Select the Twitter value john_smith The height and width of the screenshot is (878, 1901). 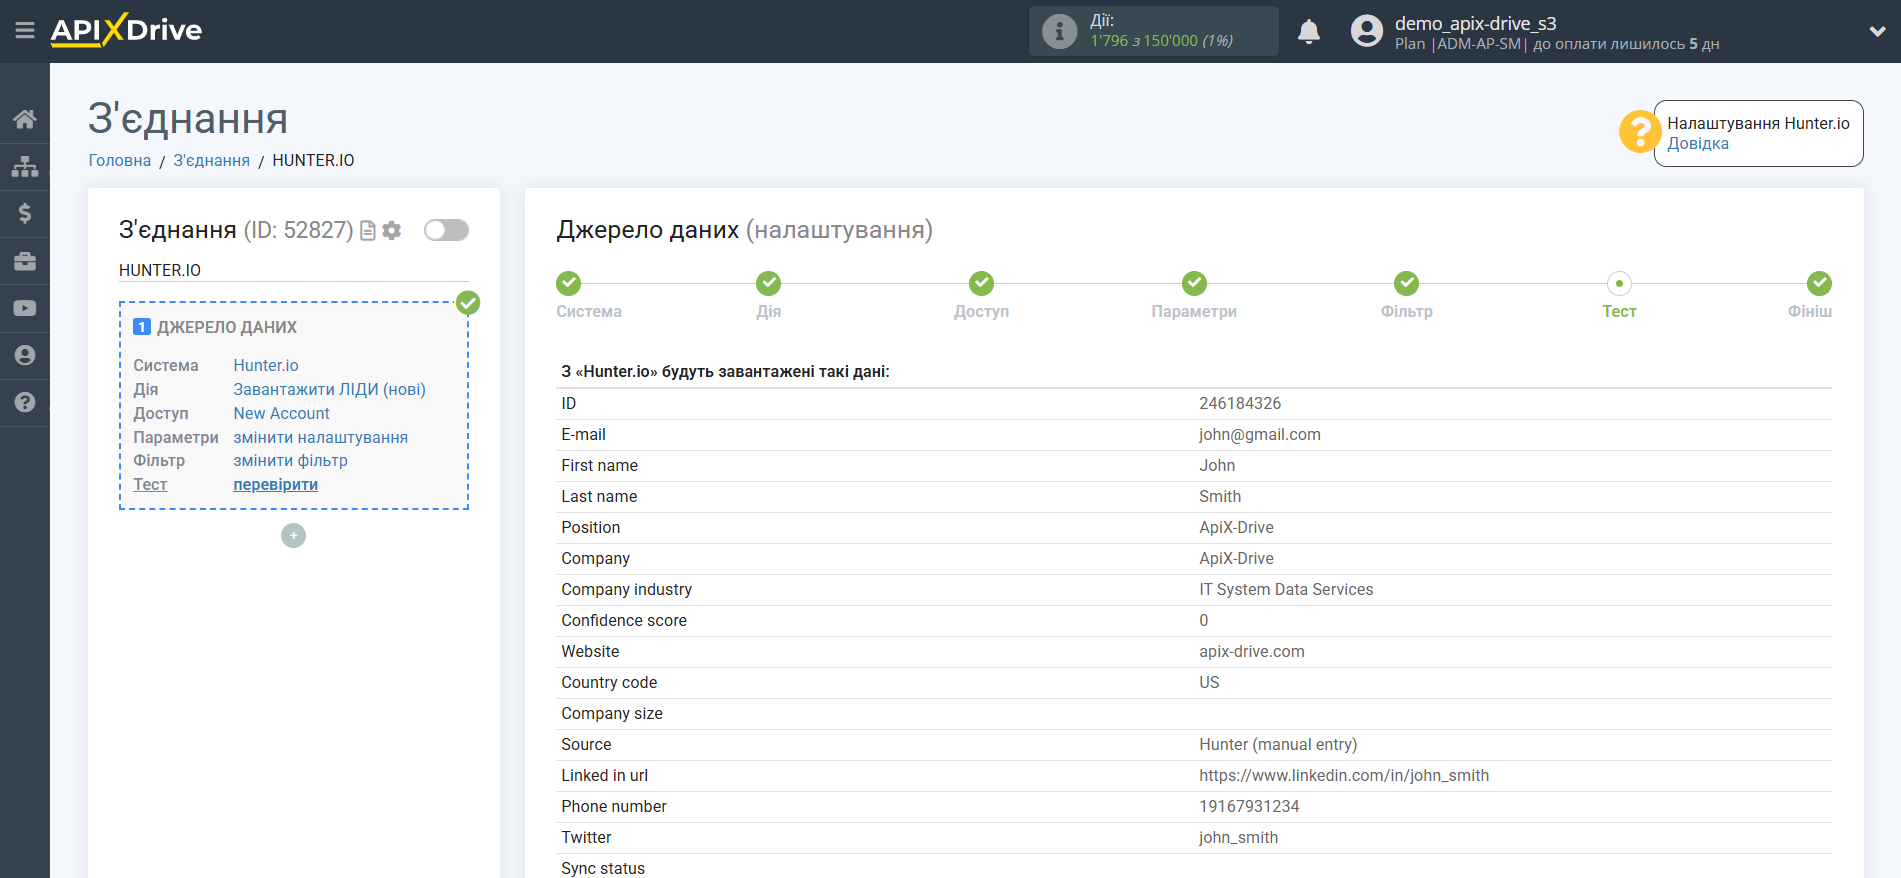[1238, 837]
